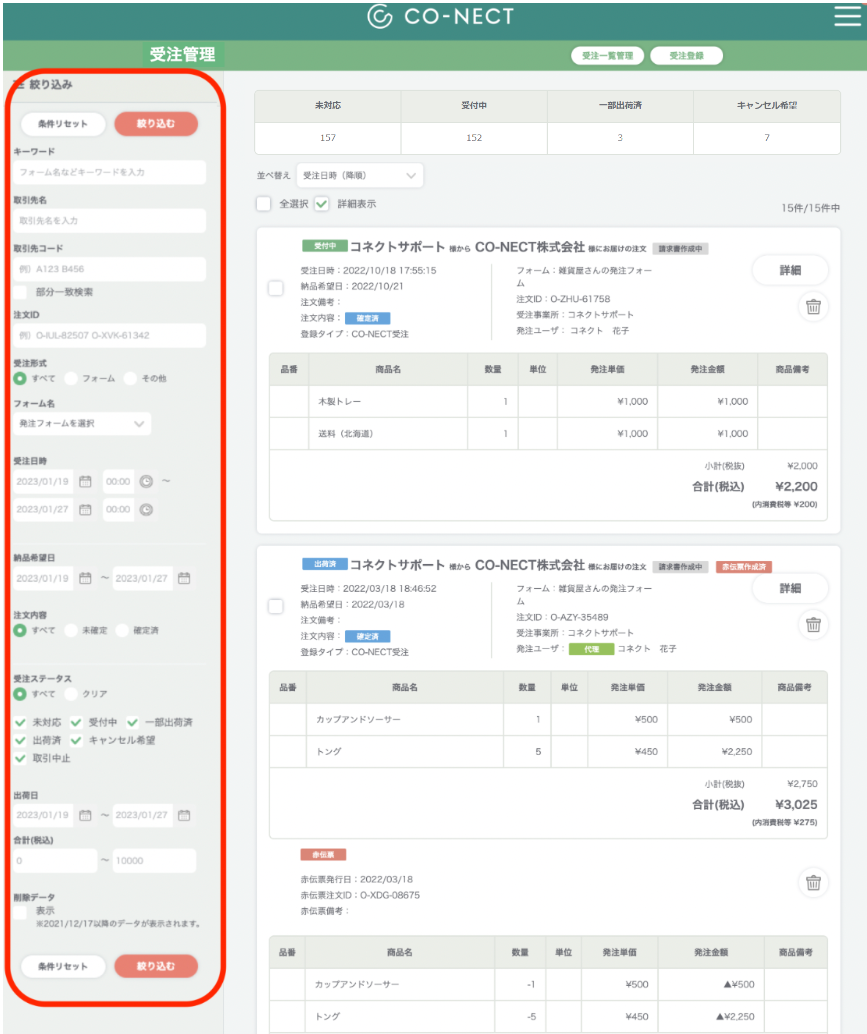The image size is (867, 1034).
Task: Delete order O-AZY-35489 via its trash icon
Action: [x=814, y=626]
